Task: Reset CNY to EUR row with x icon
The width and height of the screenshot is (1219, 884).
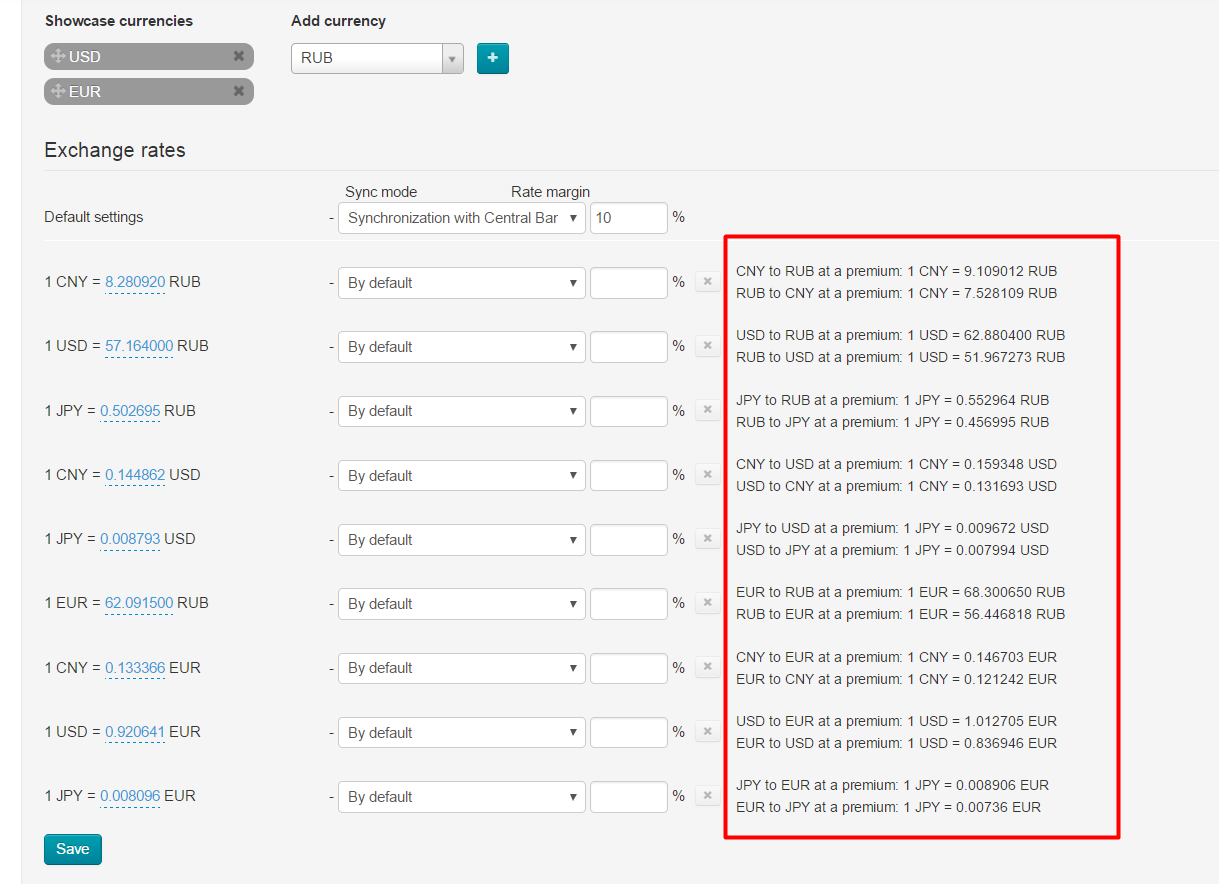Action: 707,667
